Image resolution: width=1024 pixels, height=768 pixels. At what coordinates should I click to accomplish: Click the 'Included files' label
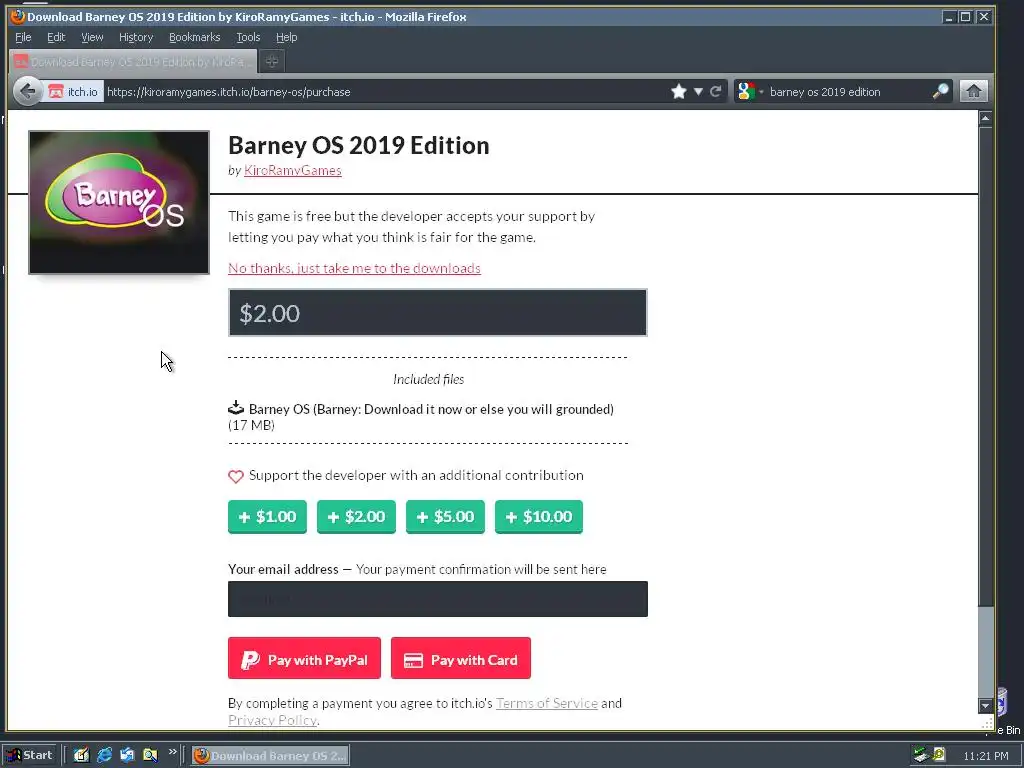click(x=428, y=379)
